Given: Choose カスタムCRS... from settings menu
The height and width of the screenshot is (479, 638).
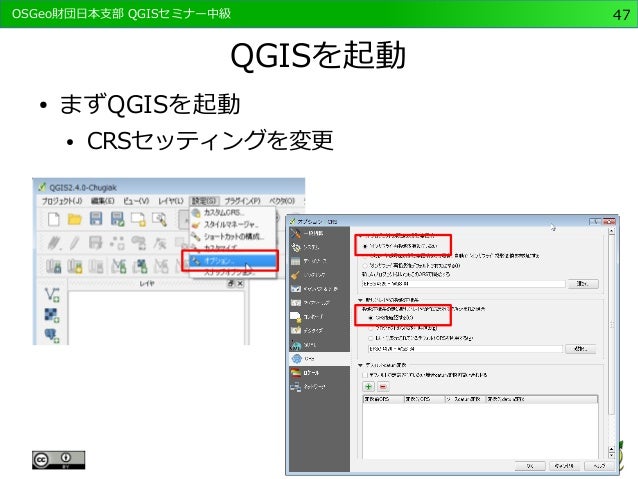Looking at the screenshot, I should [233, 212].
